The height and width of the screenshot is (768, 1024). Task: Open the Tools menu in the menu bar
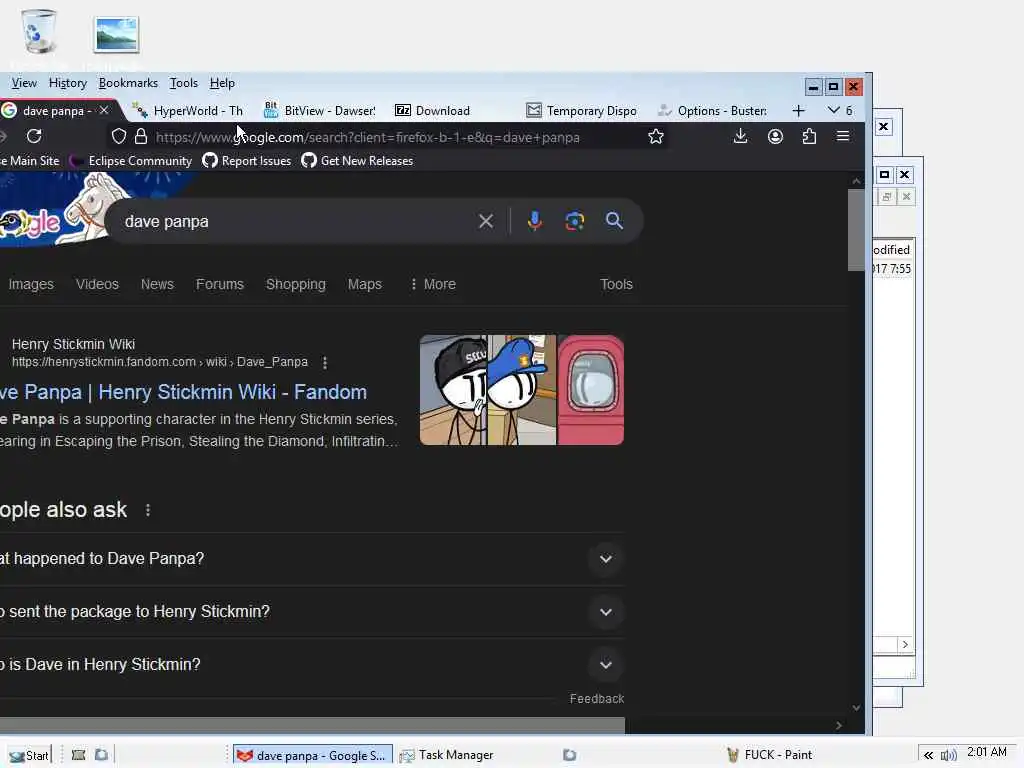184,83
